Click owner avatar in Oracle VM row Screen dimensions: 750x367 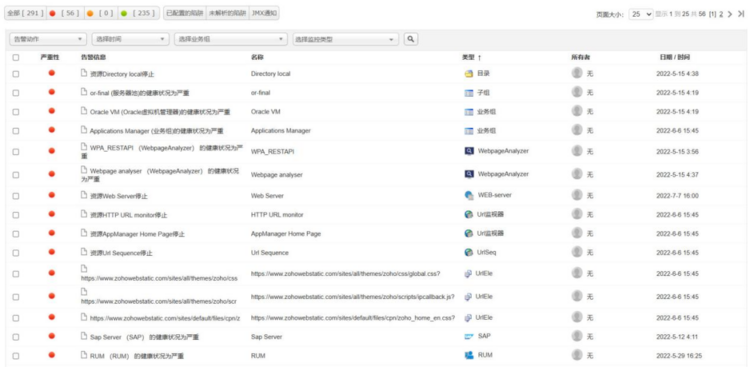[577, 111]
